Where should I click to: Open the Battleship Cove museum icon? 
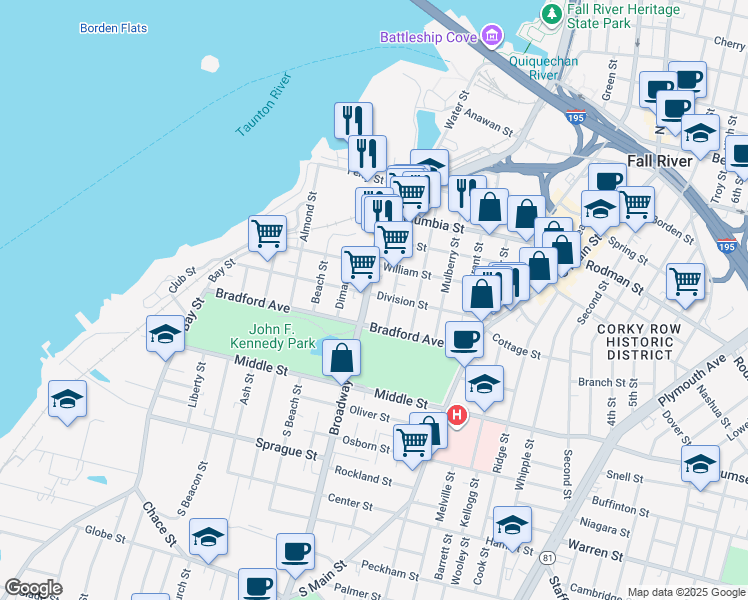click(x=490, y=38)
